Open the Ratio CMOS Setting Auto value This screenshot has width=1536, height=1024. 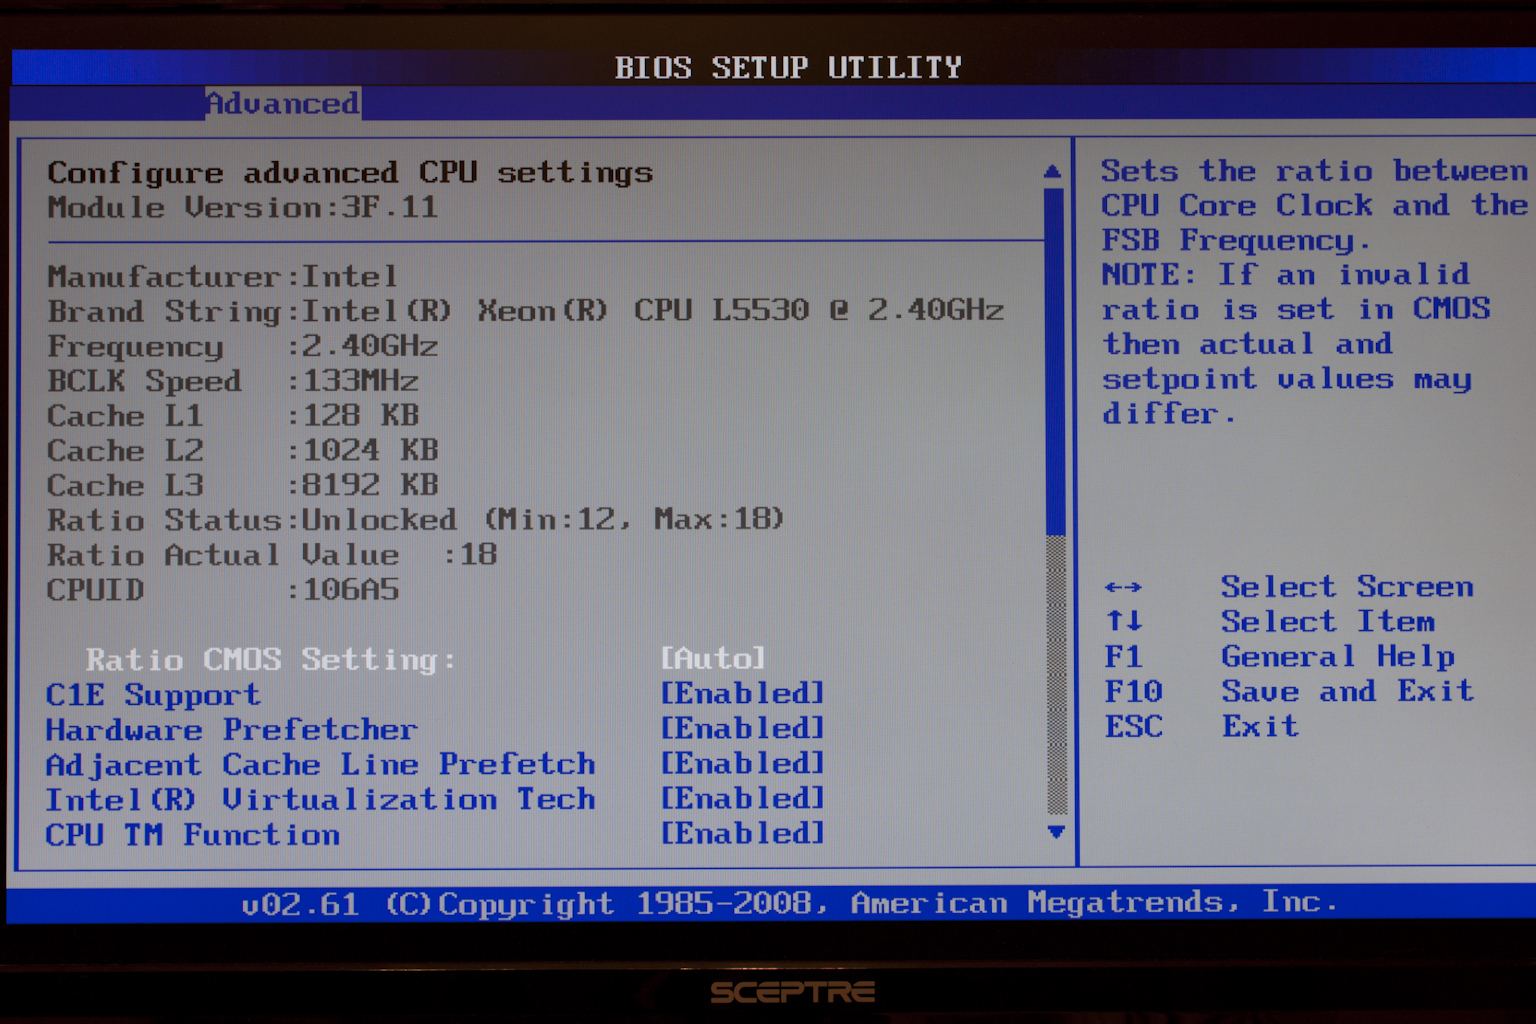tap(713, 658)
